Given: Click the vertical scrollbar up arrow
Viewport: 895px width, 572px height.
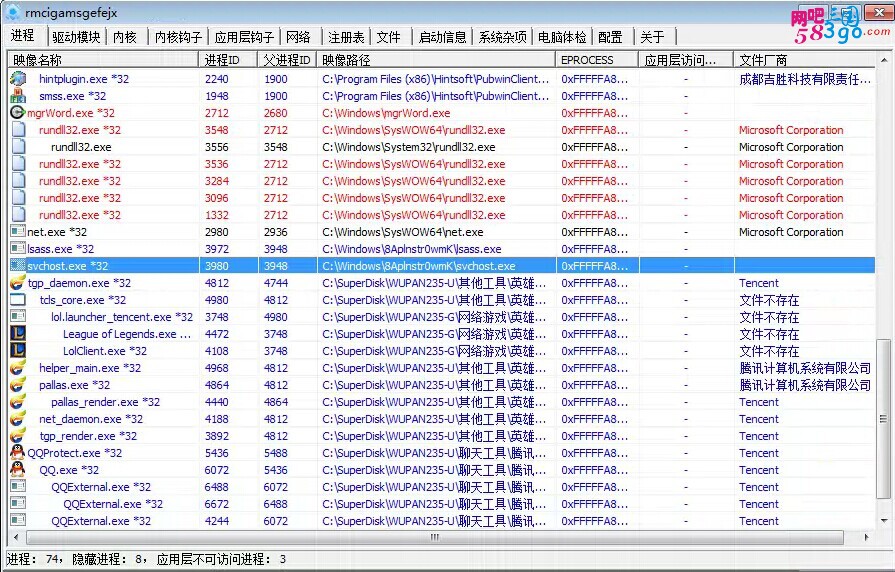Looking at the screenshot, I should 884,59.
